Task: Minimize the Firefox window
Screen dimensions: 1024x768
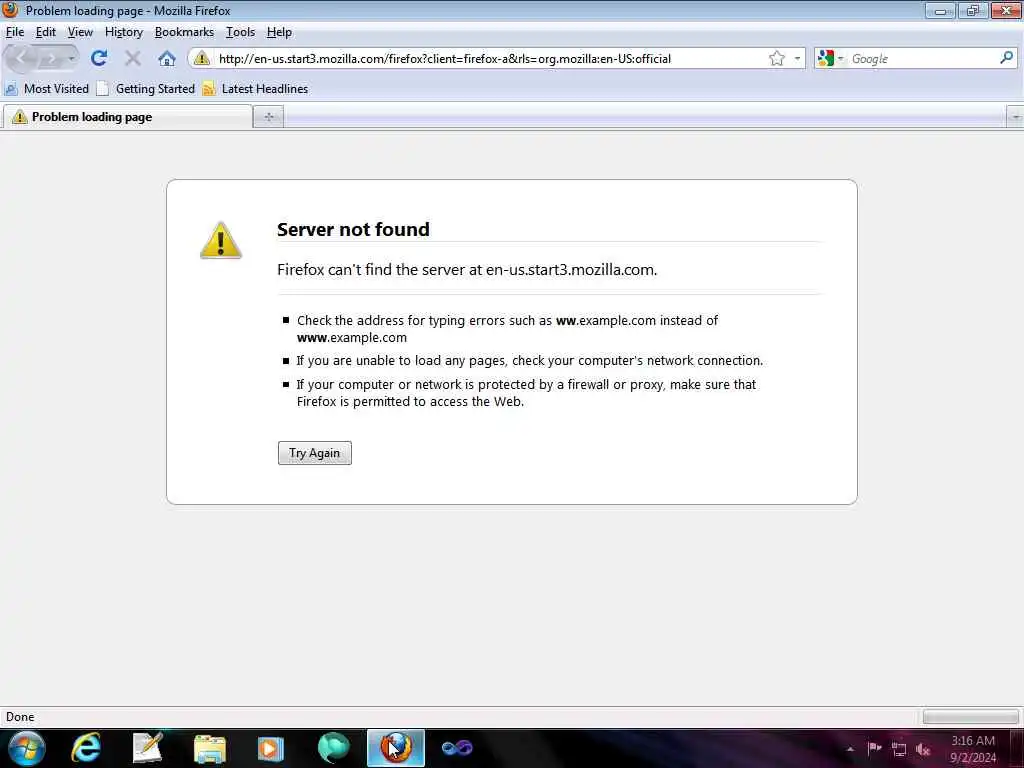Action: click(x=940, y=10)
